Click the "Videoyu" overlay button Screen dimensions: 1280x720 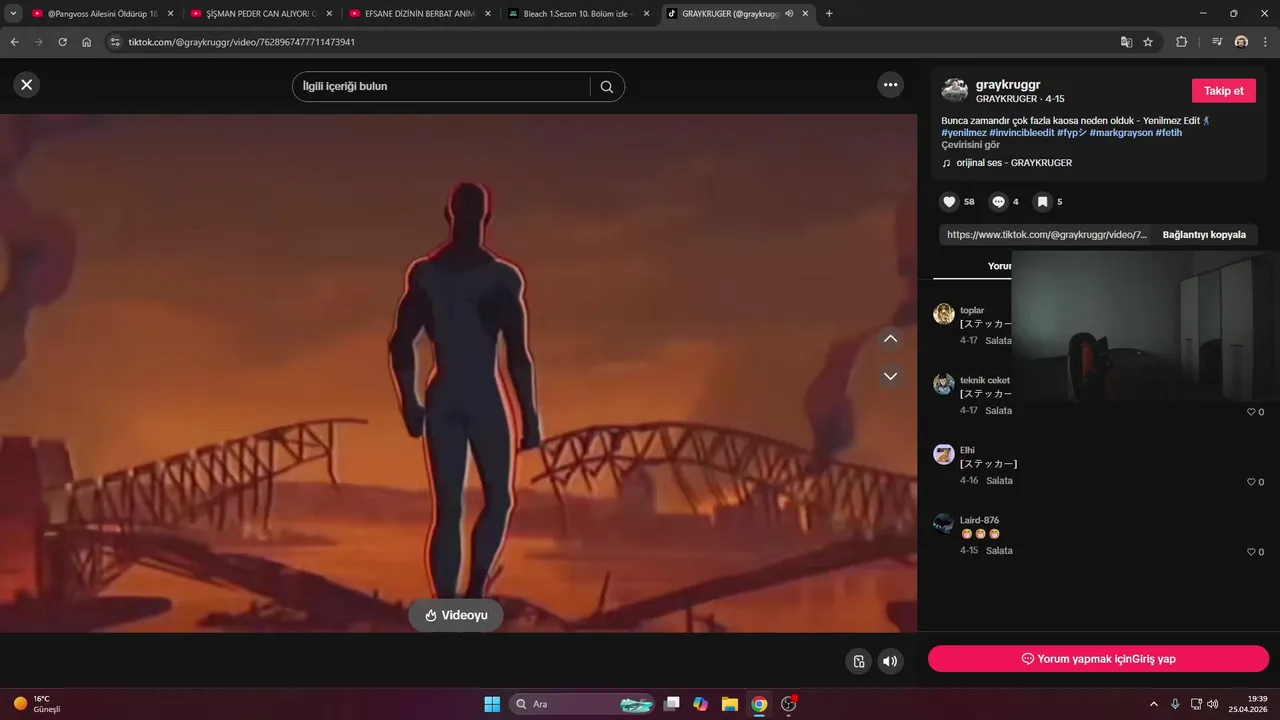(x=456, y=615)
